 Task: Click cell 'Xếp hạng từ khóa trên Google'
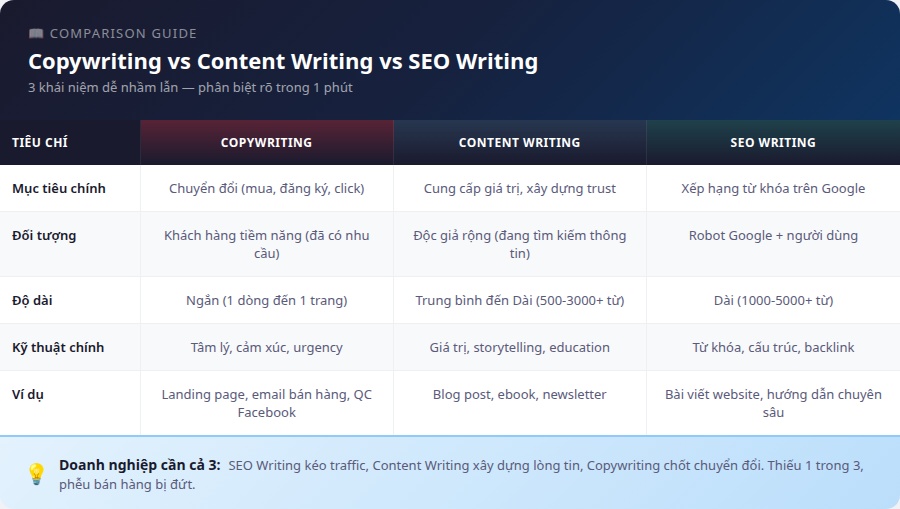(x=773, y=188)
